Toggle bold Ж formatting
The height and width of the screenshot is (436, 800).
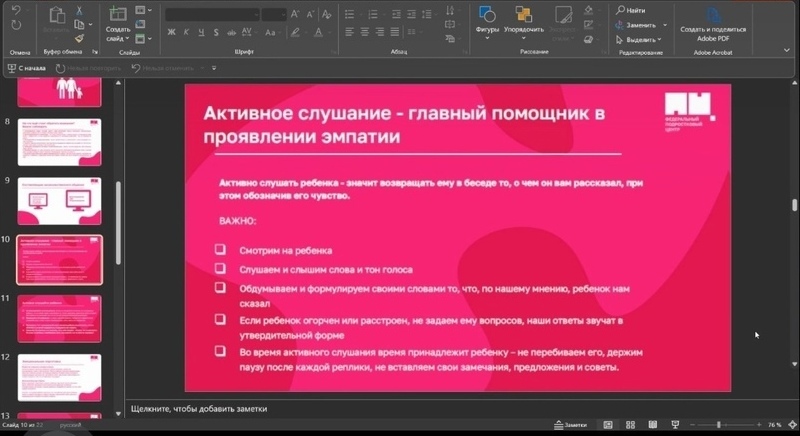tap(172, 32)
